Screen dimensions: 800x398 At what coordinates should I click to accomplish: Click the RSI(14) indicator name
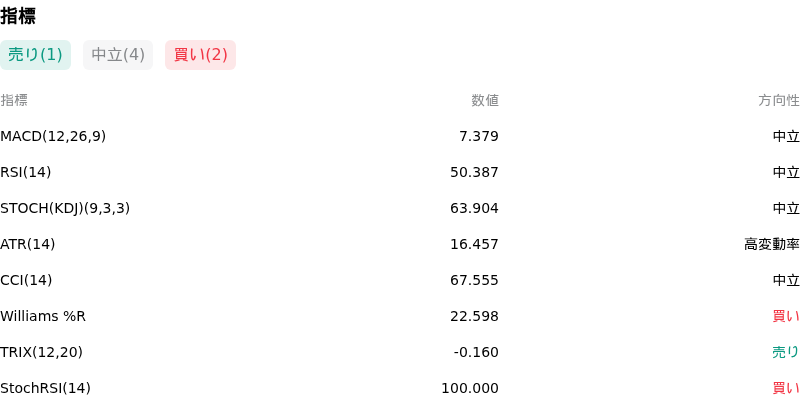[26, 172]
